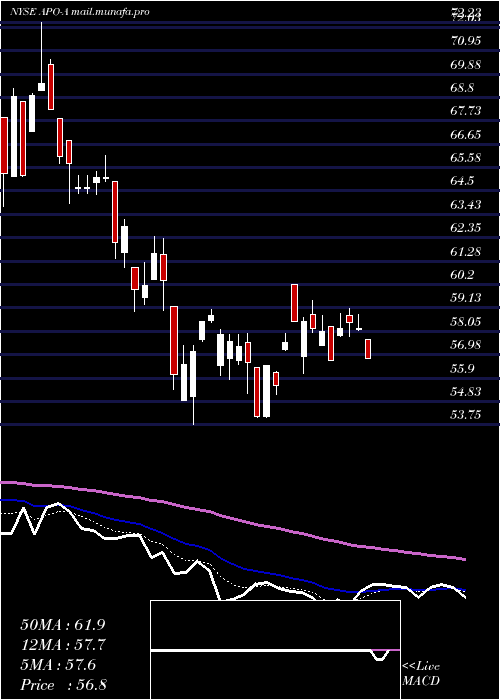The image size is (500, 700).
Task: Click the 50MA : 61.9 readout
Action: click(x=63, y=625)
